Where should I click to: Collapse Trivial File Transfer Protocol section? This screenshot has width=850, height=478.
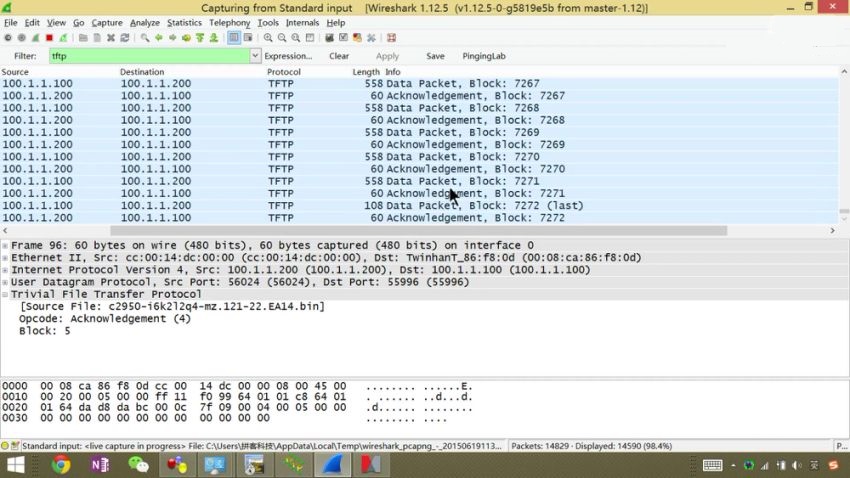click(x=5, y=294)
